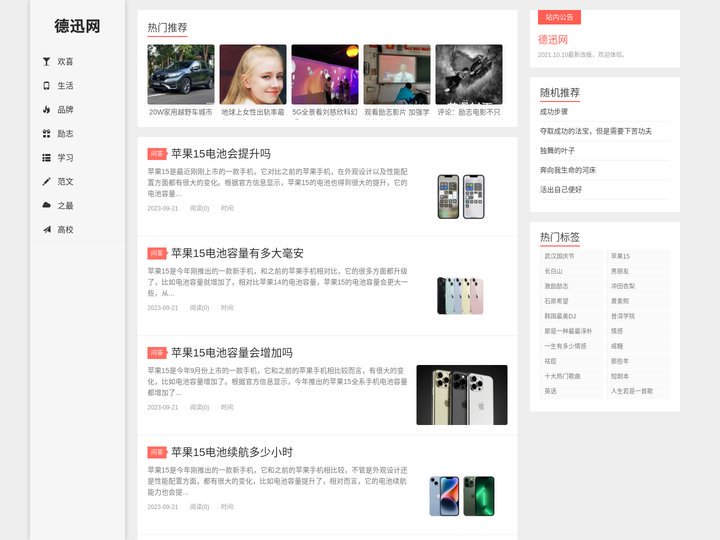Image resolution: width=720 pixels, height=540 pixels.
Task: Click caption 评论：励志电影不只
Action: (x=469, y=112)
